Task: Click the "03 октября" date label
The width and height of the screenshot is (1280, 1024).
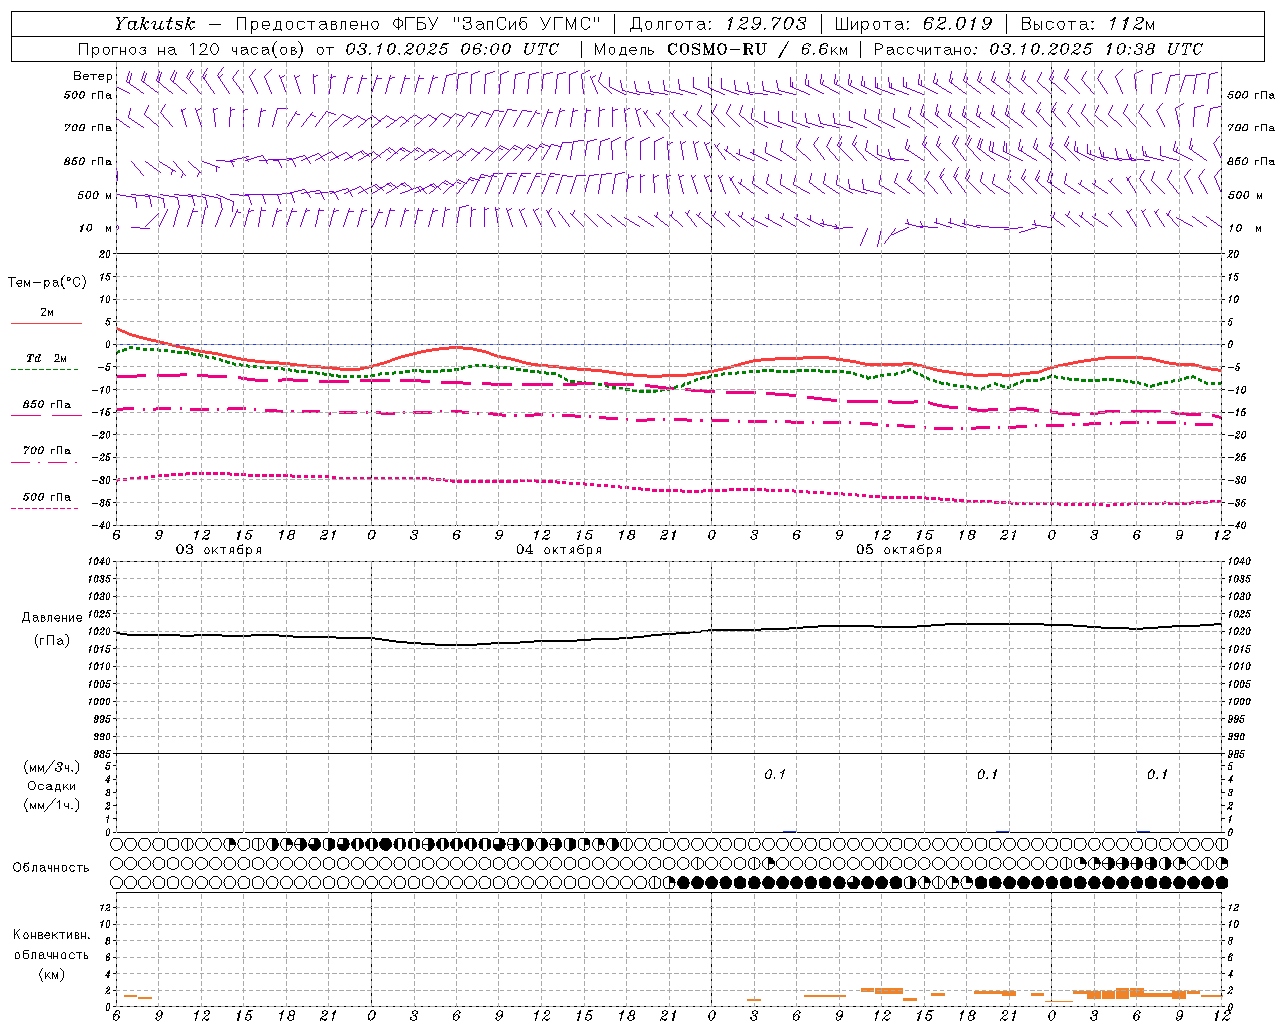Action: pyautogui.click(x=219, y=550)
